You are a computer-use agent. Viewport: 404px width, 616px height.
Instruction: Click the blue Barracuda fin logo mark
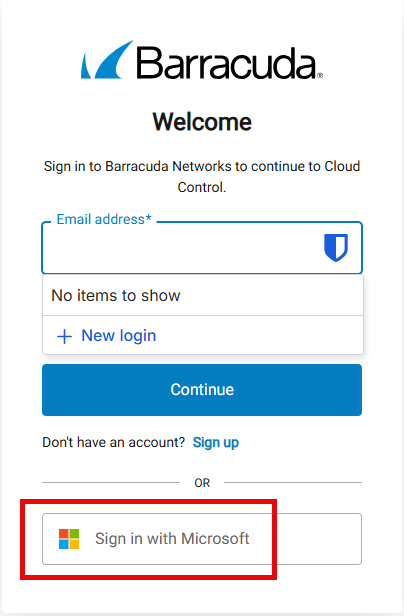click(107, 59)
